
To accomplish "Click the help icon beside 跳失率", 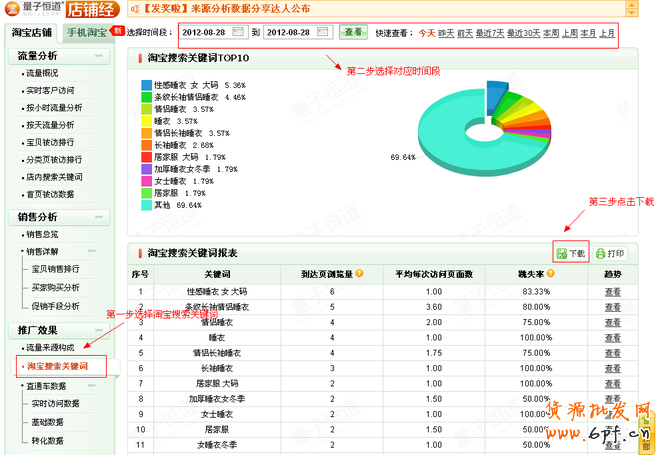I will coord(551,273).
